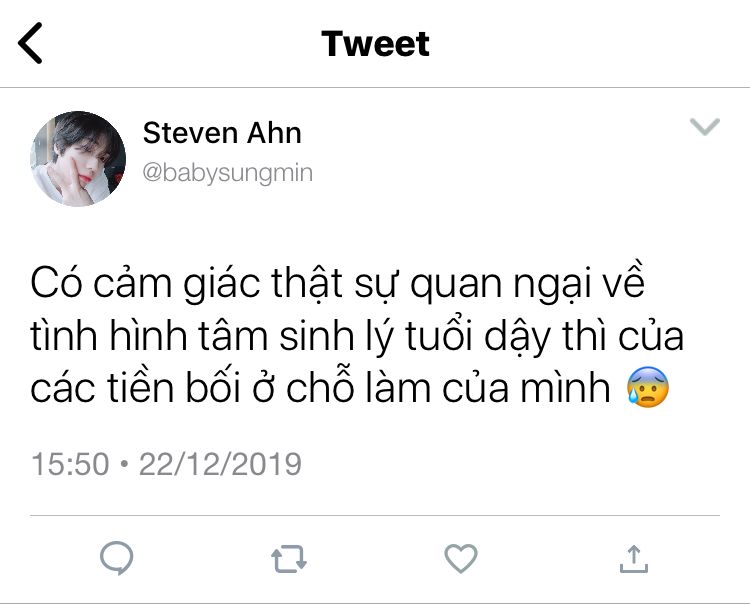Select the tweet timestamp 15:50
Image resolution: width=750 pixels, height=605 pixels.
coord(70,464)
